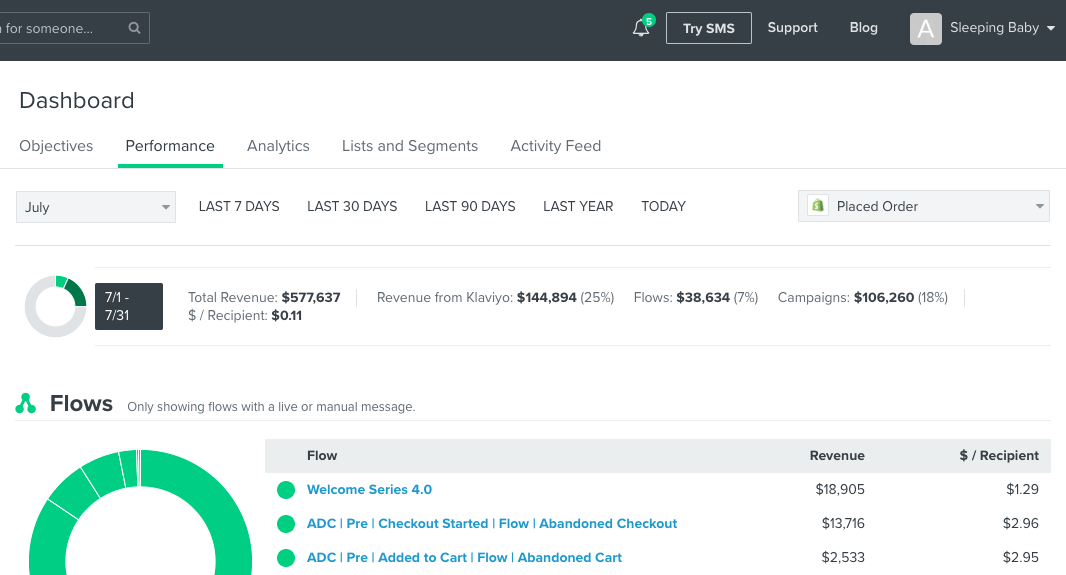Click the Try SMS button

pos(708,28)
